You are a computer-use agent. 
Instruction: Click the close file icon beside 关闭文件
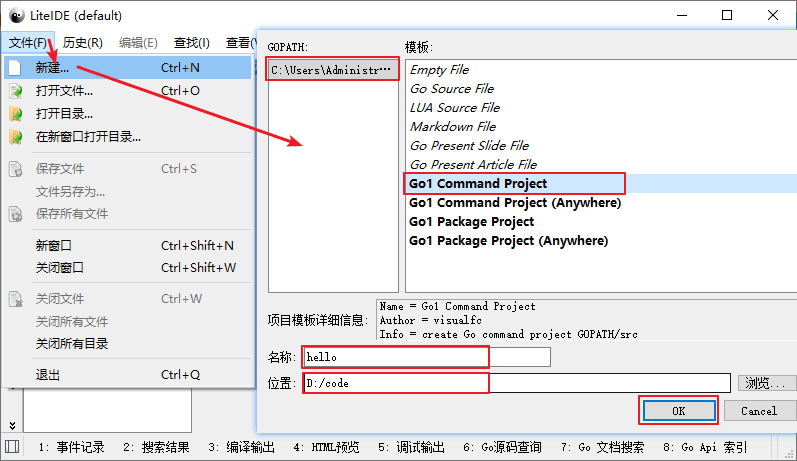[16, 299]
